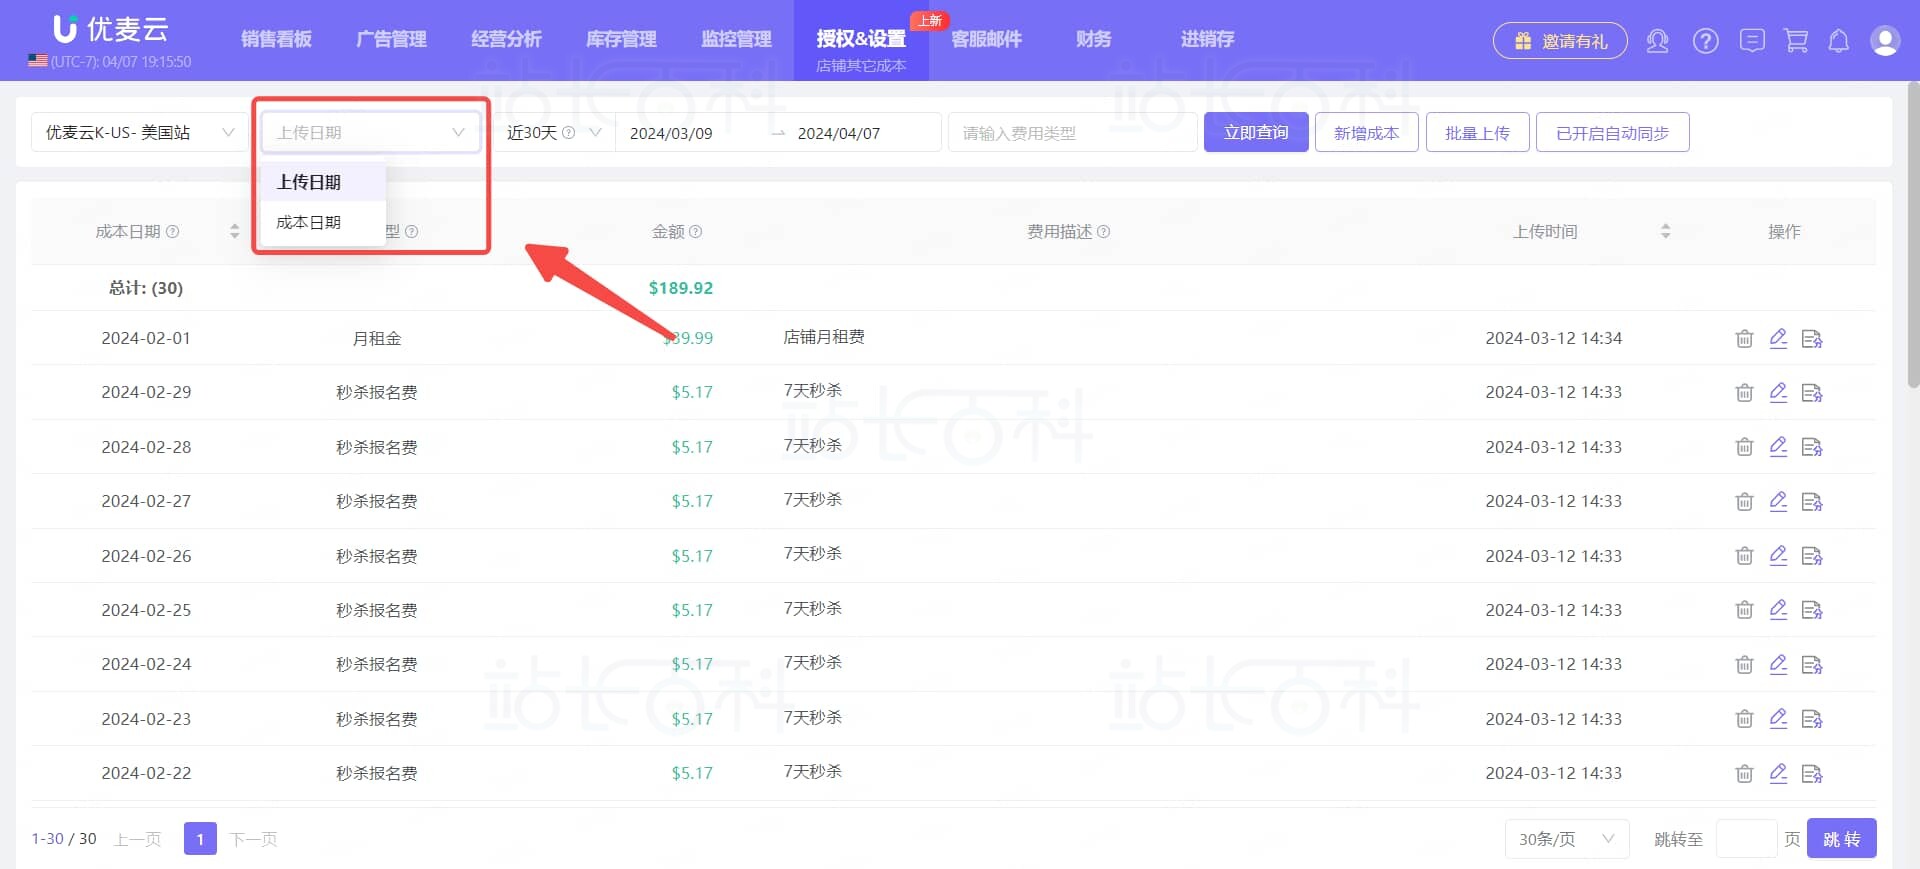The width and height of the screenshot is (1920, 869).
Task: Click the 立即查询 button
Action: click(1255, 133)
